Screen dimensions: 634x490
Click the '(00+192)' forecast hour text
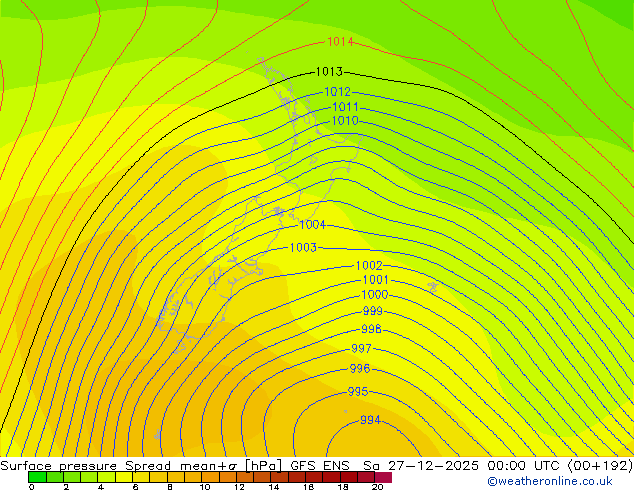point(600,466)
